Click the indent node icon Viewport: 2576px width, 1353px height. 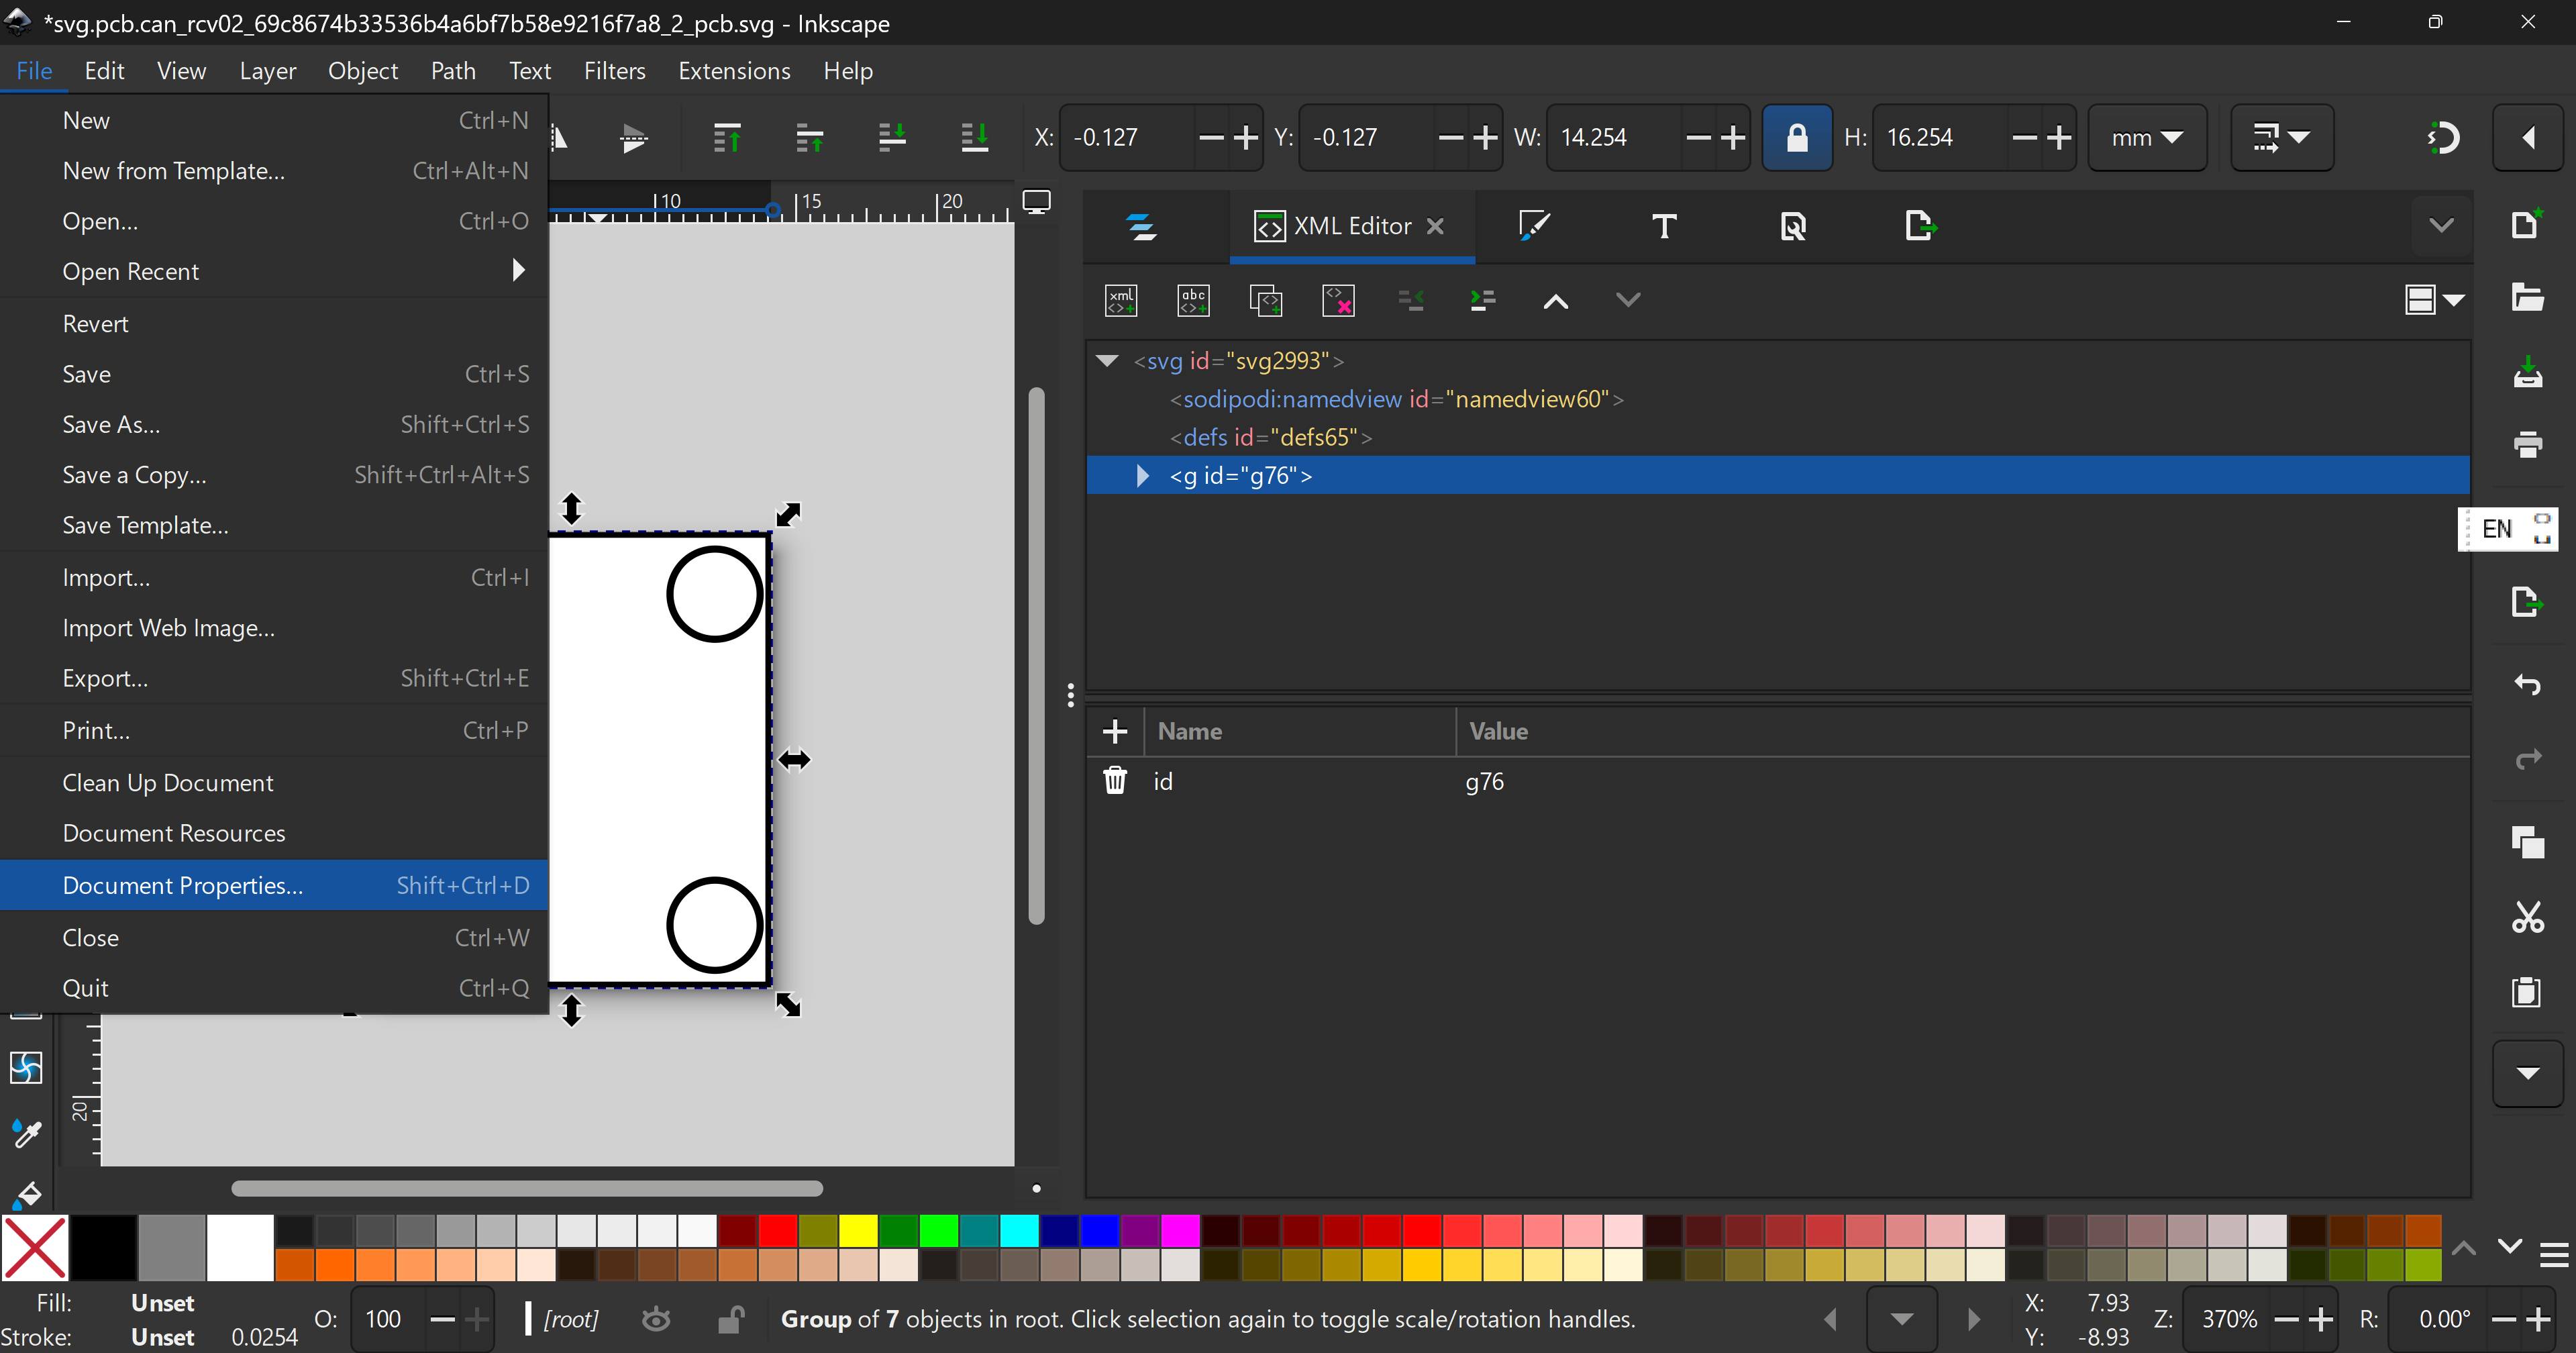click(1482, 299)
